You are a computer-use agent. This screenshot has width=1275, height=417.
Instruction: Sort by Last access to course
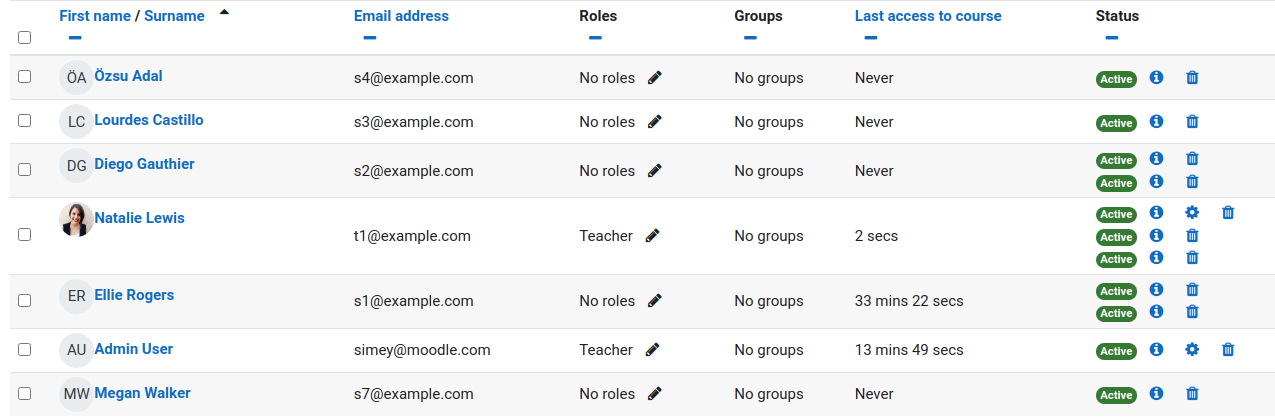point(927,16)
